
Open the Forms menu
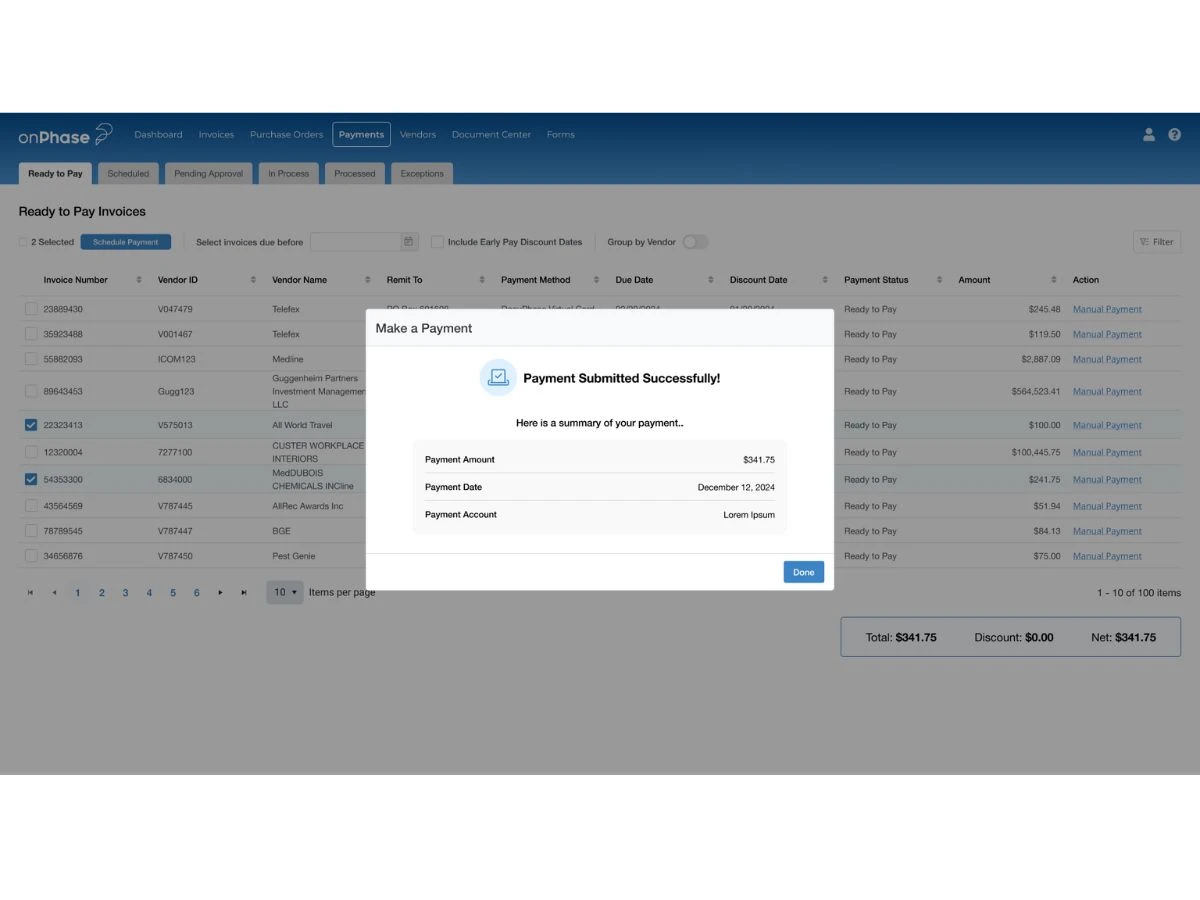click(x=561, y=135)
